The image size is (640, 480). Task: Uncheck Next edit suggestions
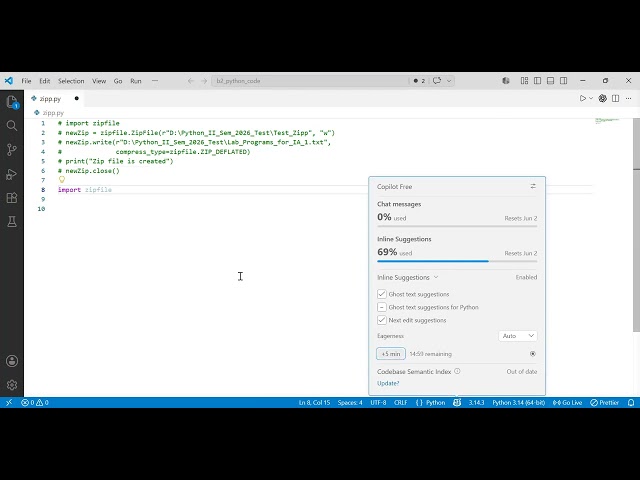click(x=382, y=320)
